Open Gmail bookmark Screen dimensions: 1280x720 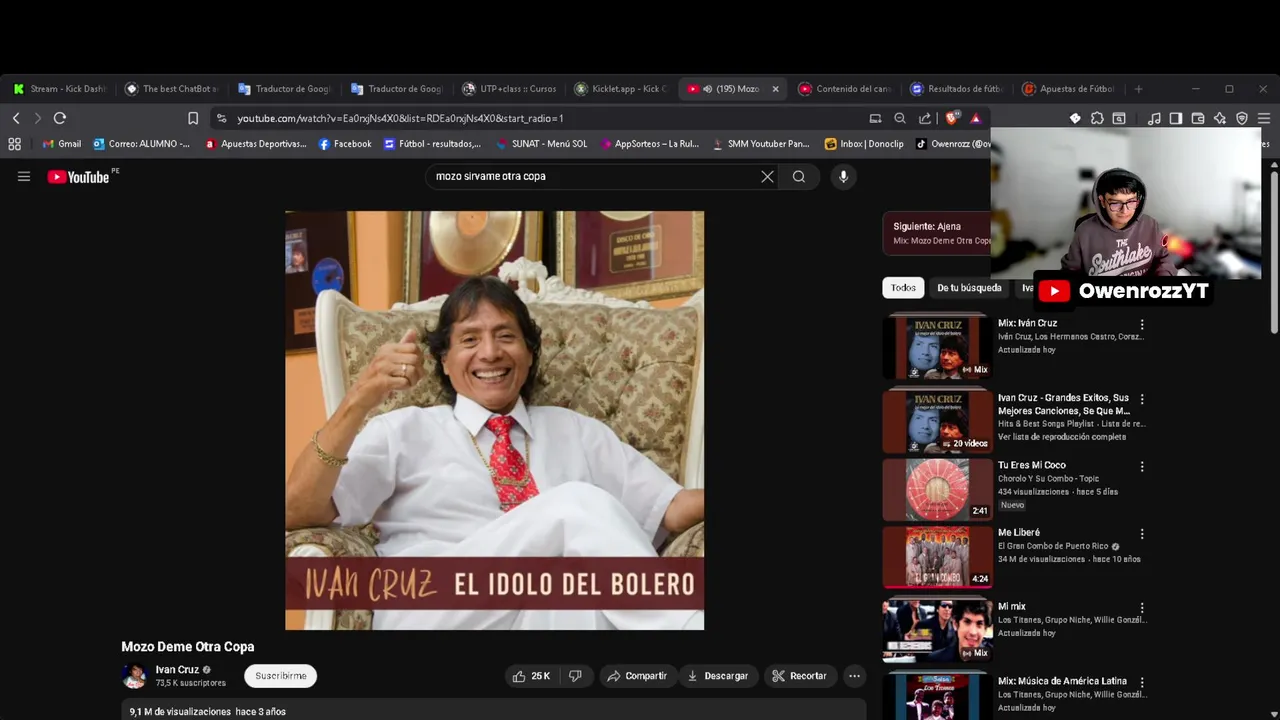click(x=61, y=144)
